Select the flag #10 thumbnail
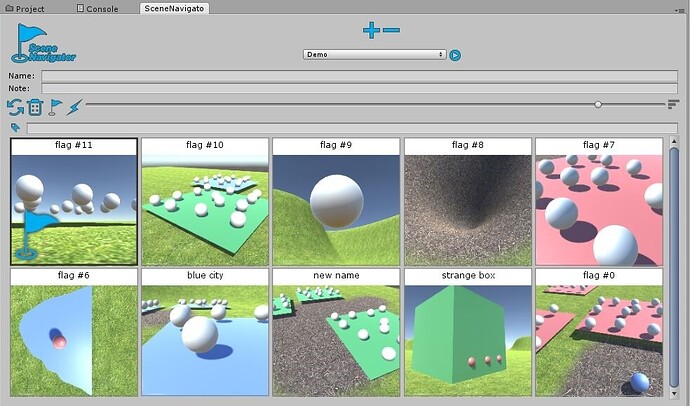The height and width of the screenshot is (406, 690). tap(205, 202)
